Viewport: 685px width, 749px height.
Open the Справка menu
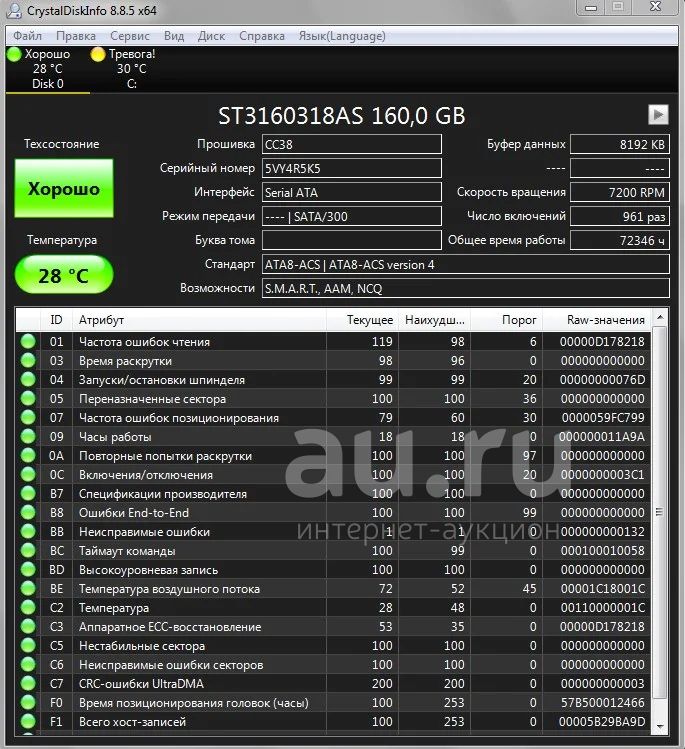point(262,36)
